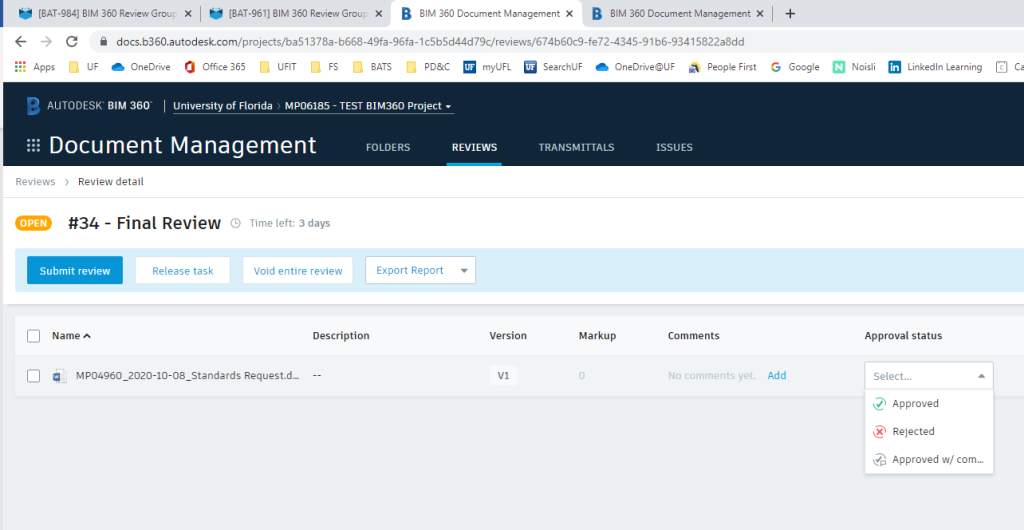Open the BATS bookmarks folder
1024x530 pixels.
click(x=372, y=67)
